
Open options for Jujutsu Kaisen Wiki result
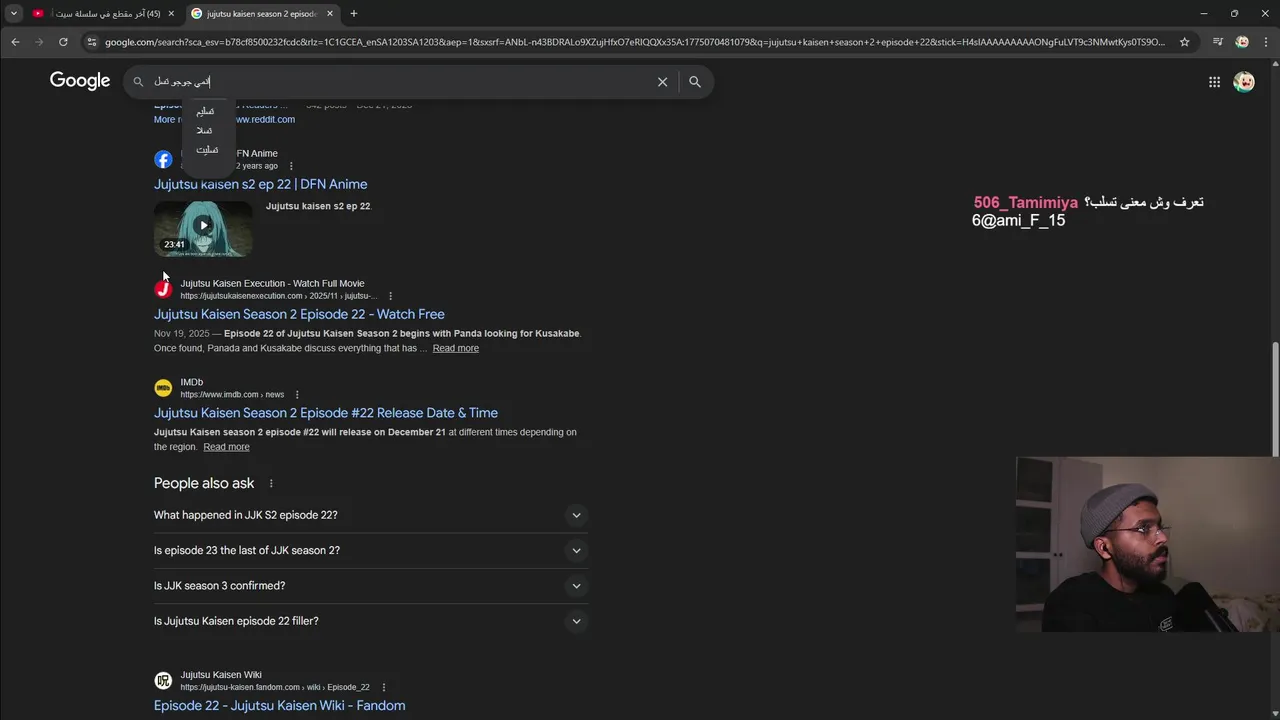pos(383,688)
